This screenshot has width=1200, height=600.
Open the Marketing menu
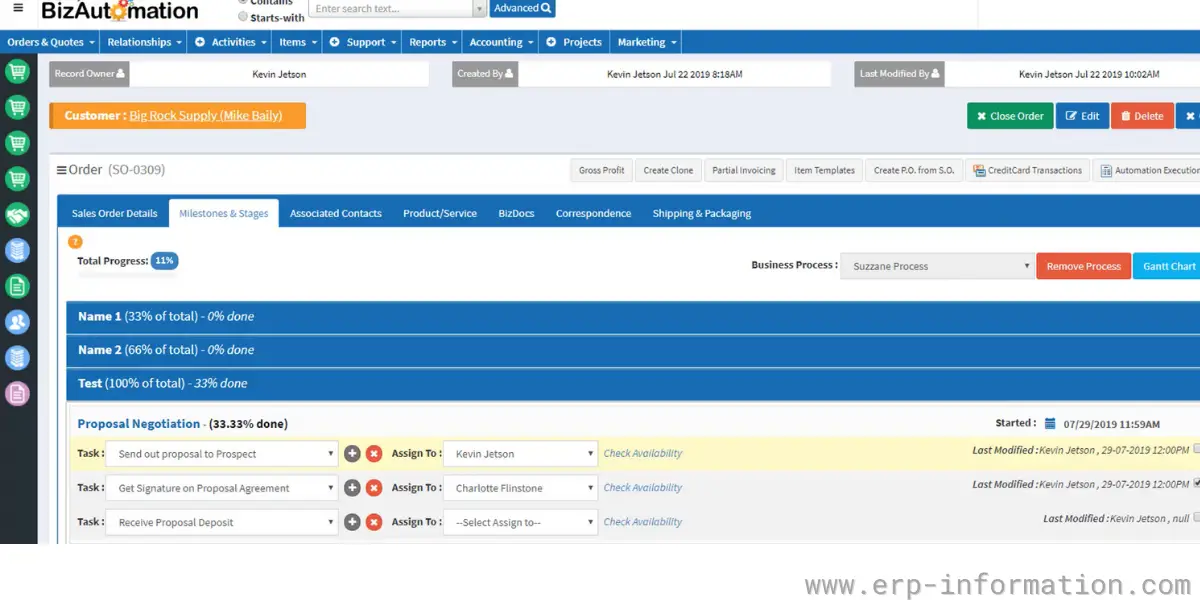tap(647, 42)
